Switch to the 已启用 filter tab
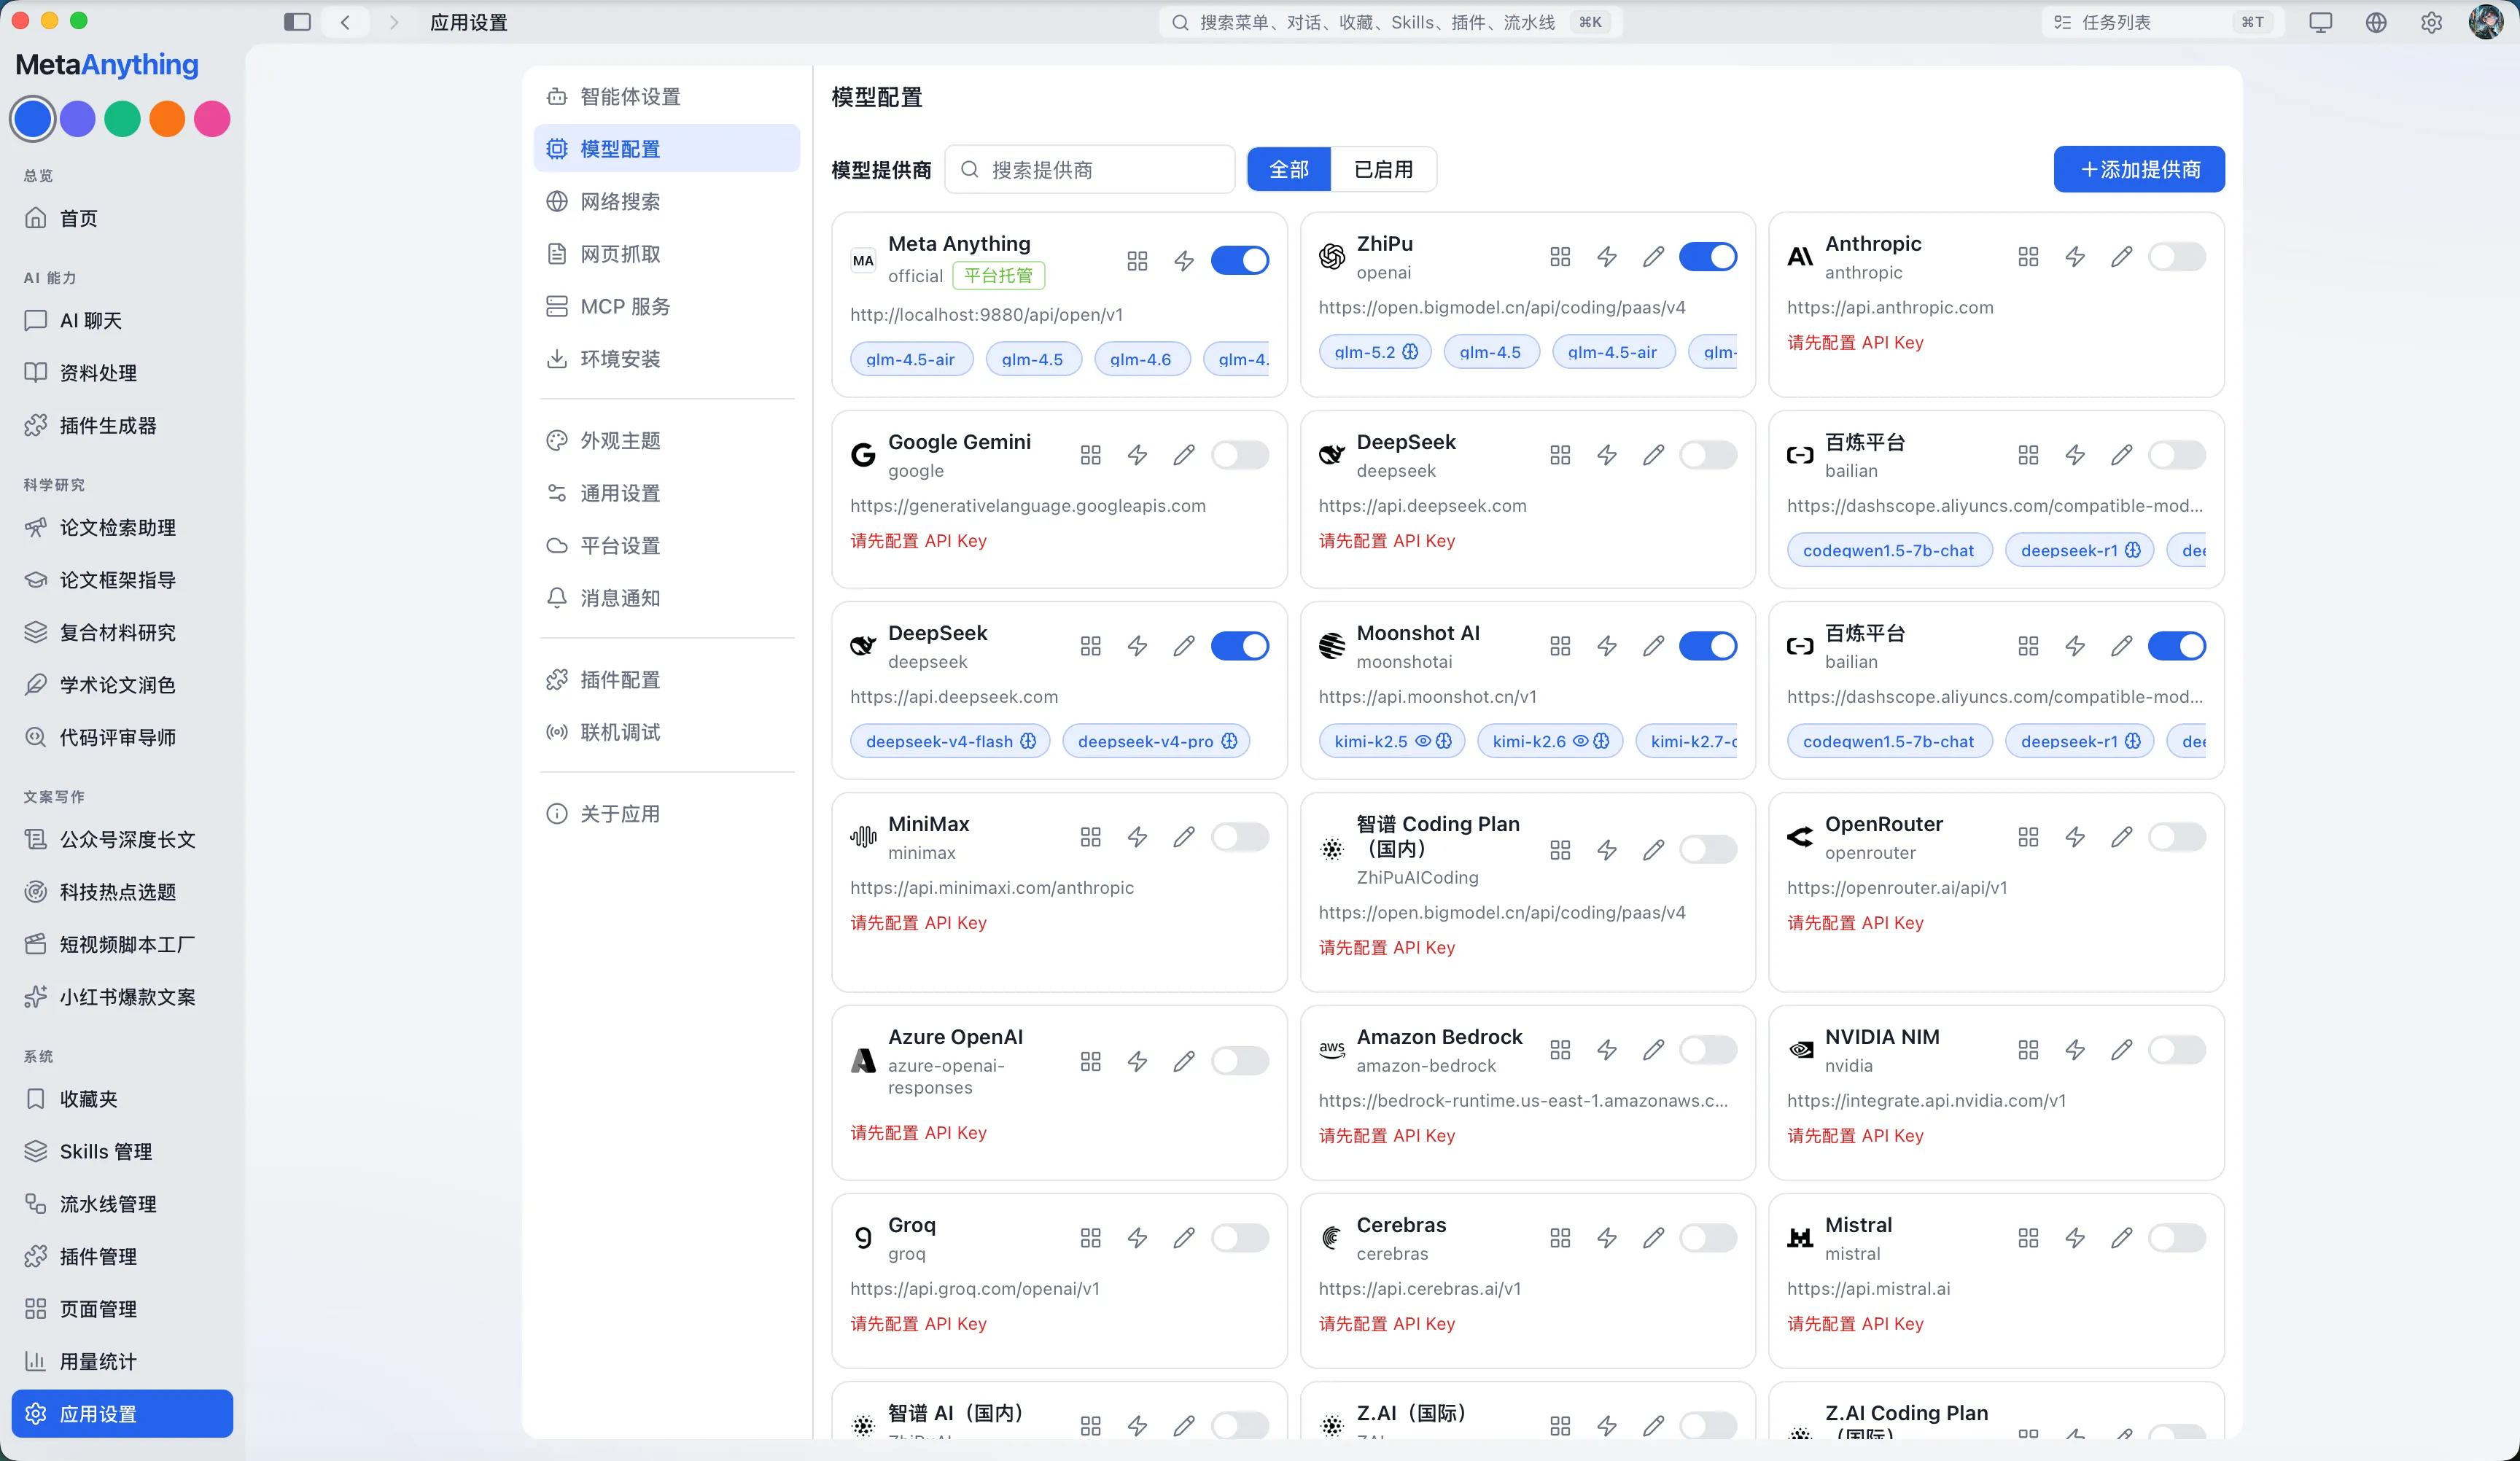The width and height of the screenshot is (2520, 1461). pyautogui.click(x=1383, y=169)
